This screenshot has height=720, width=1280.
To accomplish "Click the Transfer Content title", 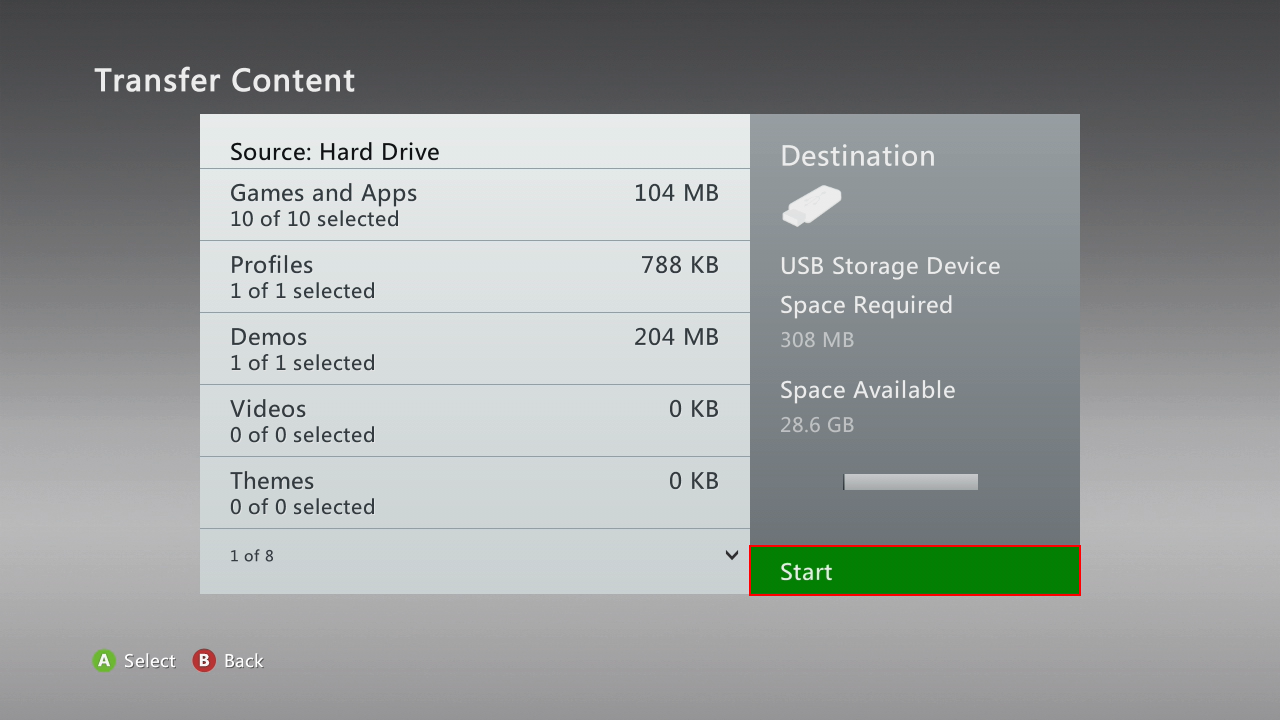I will [x=225, y=80].
